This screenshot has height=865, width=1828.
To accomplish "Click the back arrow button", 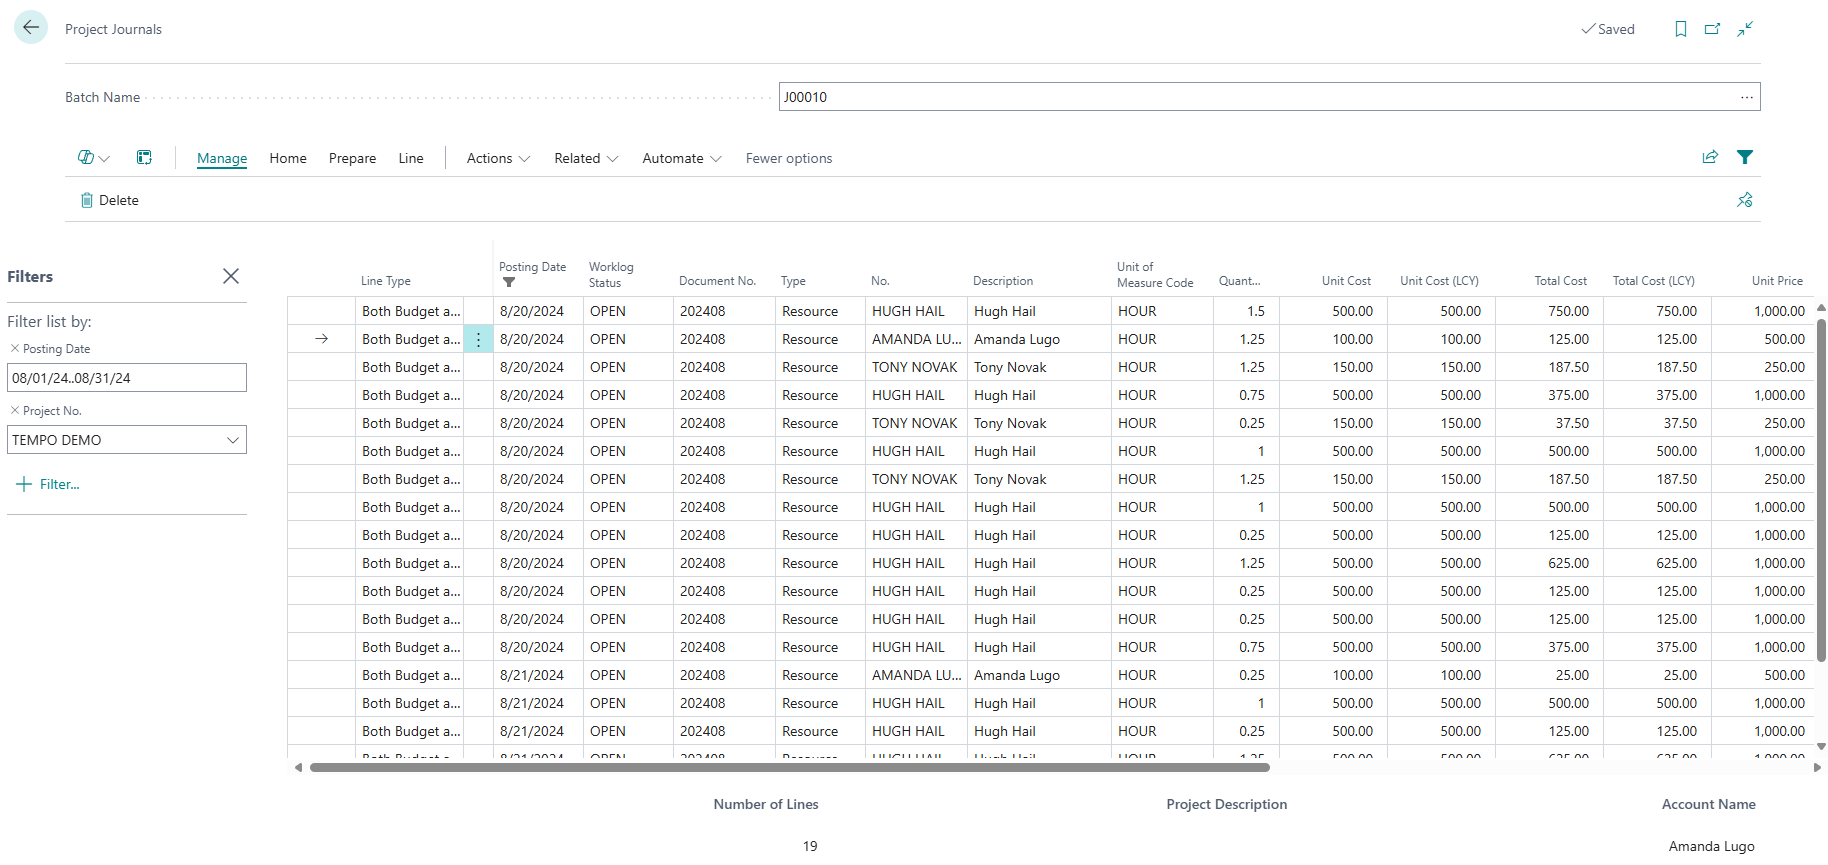I will 31,28.
